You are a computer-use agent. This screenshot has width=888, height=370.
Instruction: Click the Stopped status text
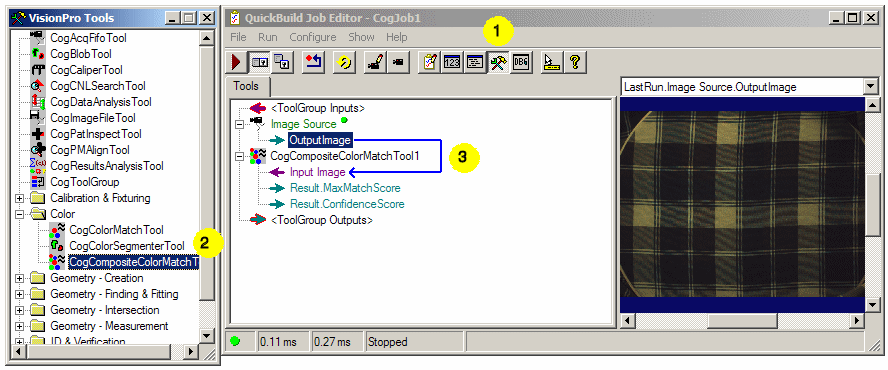coord(387,342)
